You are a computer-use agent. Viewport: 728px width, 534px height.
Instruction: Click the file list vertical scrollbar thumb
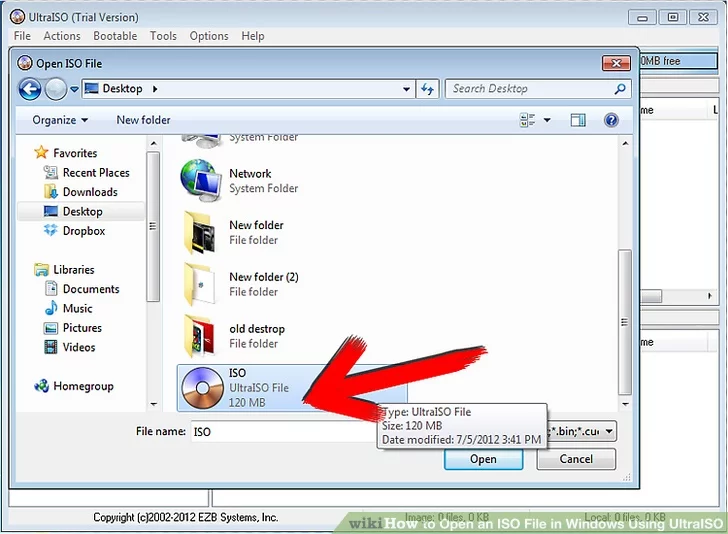coord(624,322)
